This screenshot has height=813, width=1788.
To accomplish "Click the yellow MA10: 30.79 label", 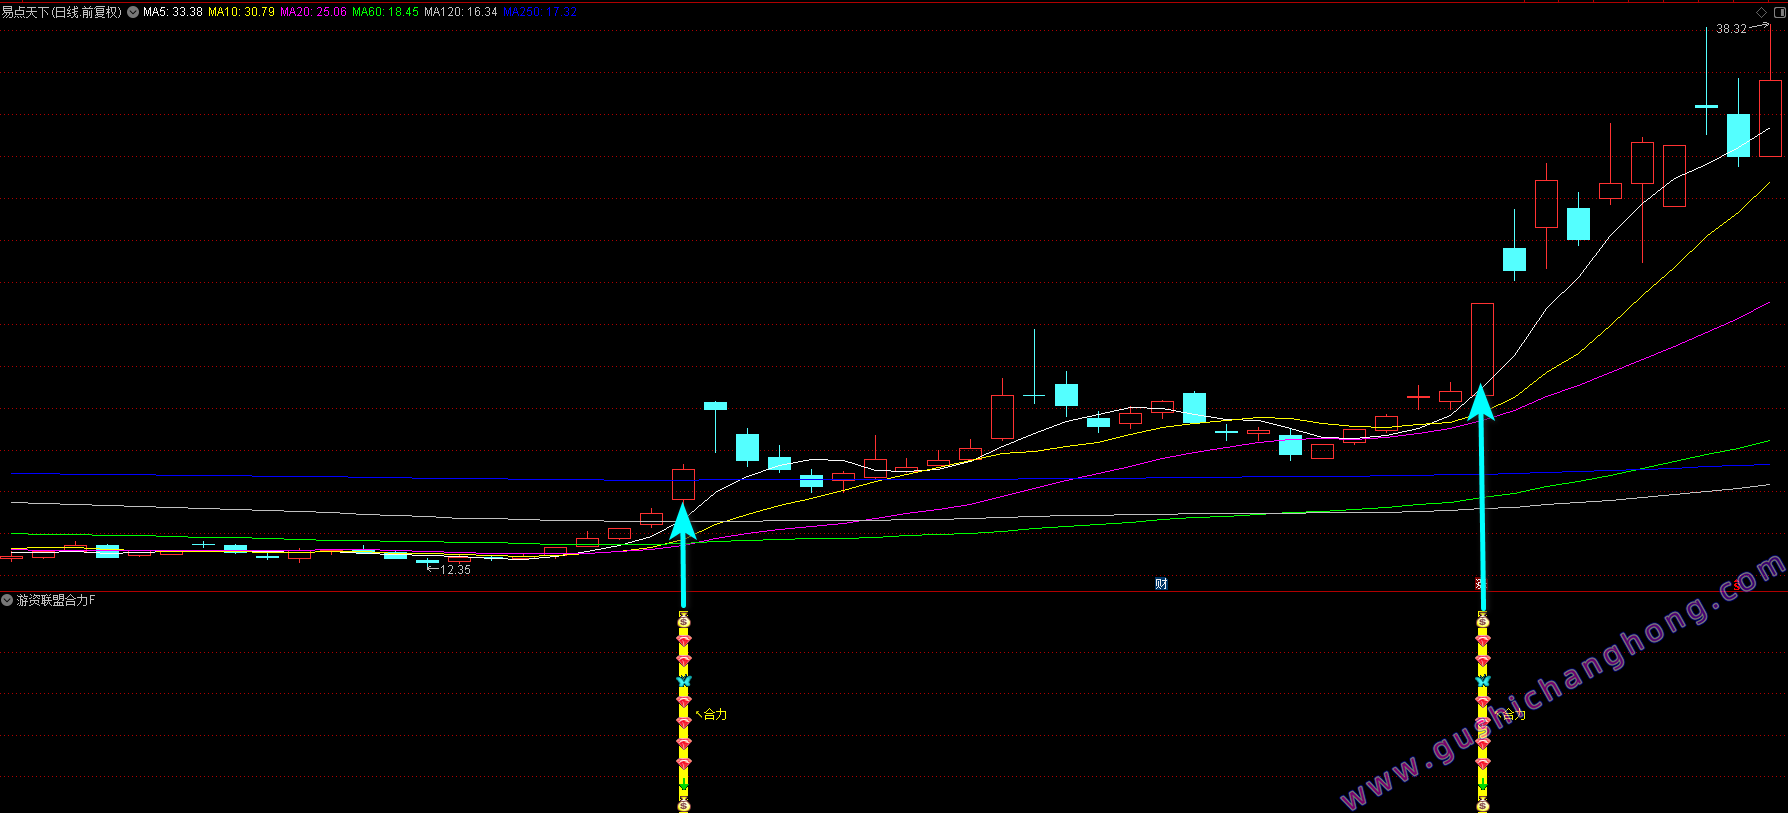I will [241, 12].
